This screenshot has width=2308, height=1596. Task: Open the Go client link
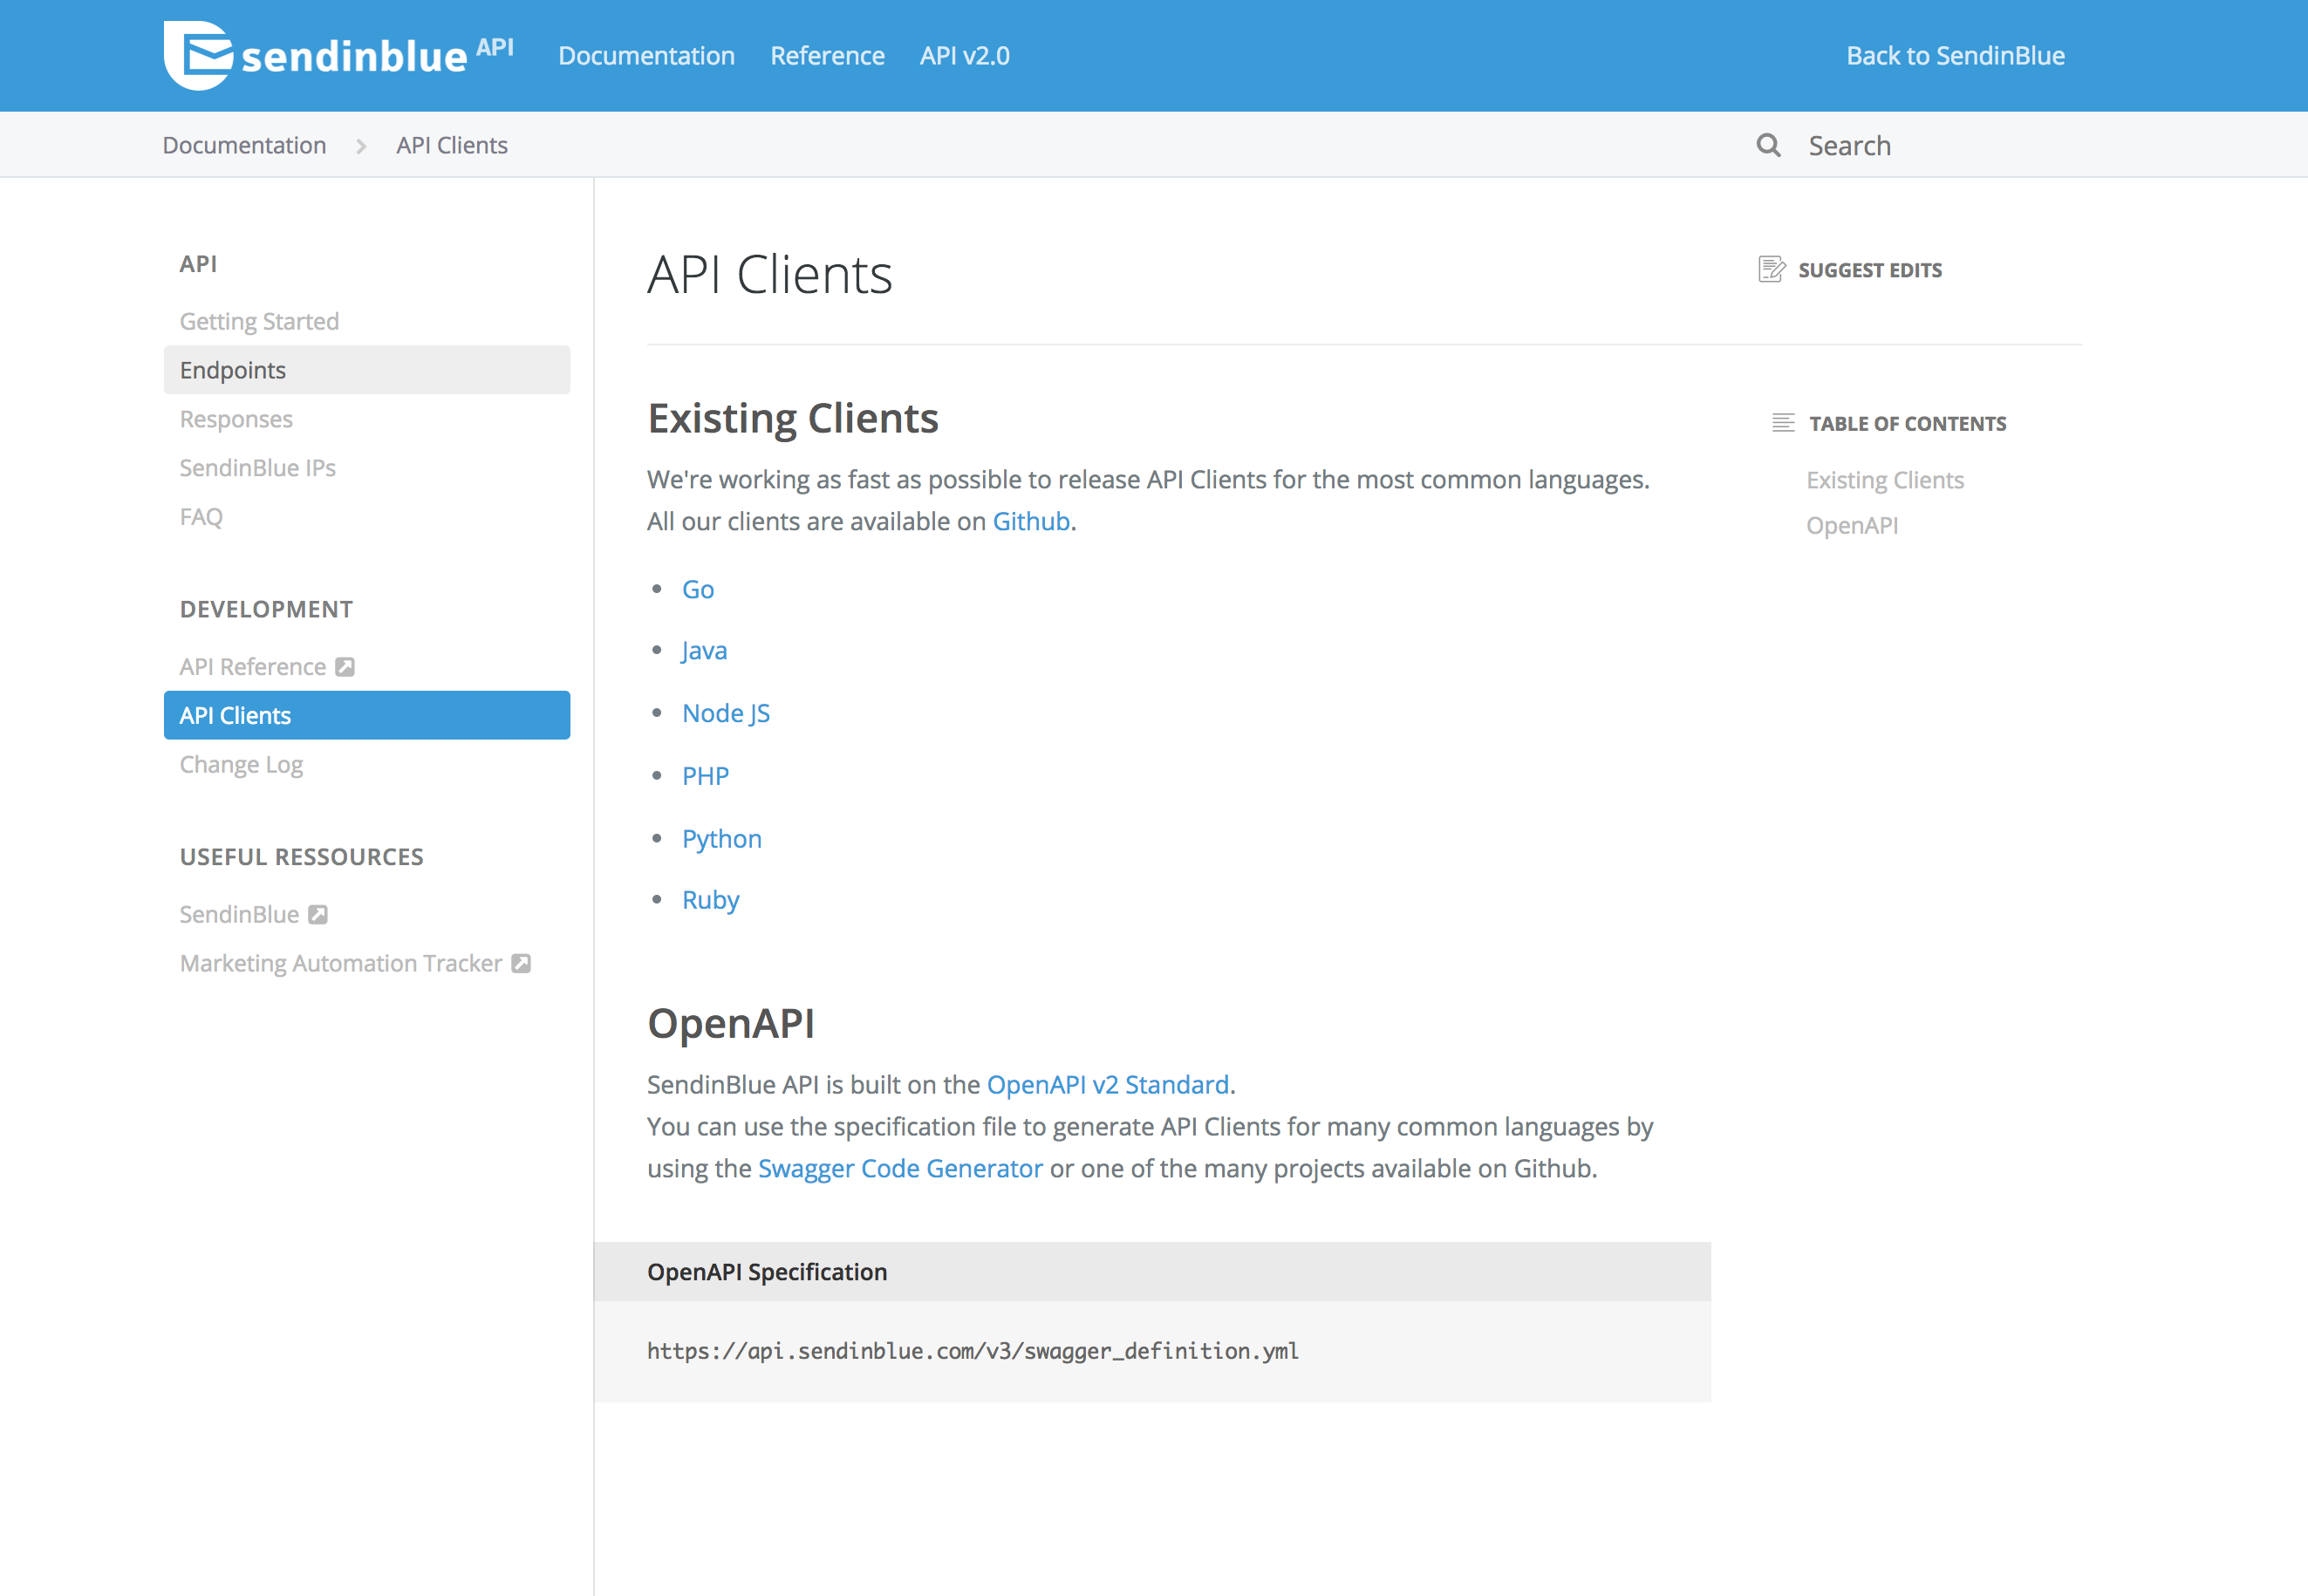[x=697, y=589]
